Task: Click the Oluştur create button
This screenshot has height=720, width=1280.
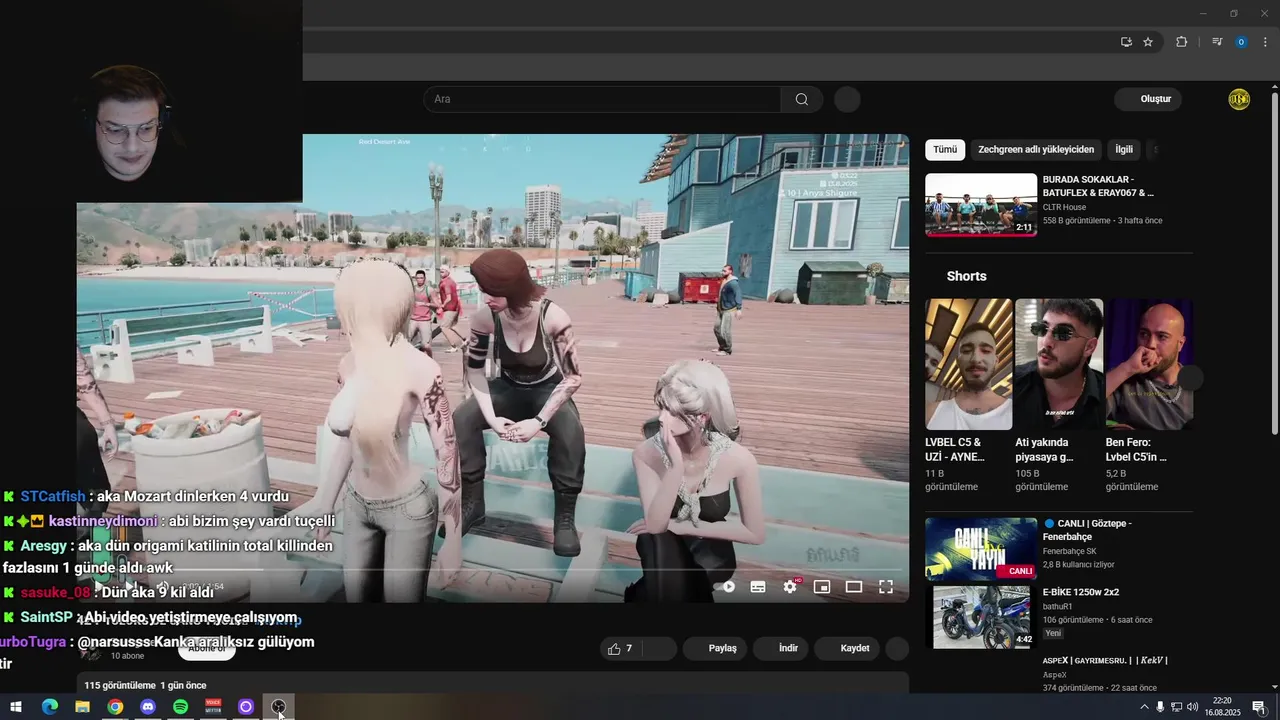Action: pos(1148,99)
